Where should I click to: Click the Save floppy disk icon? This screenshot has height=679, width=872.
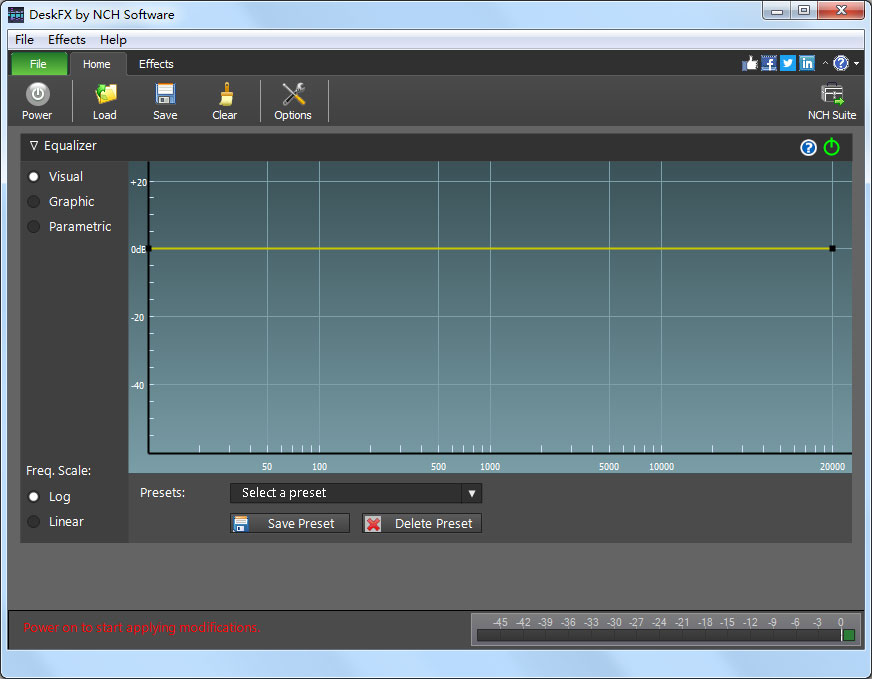tap(165, 101)
